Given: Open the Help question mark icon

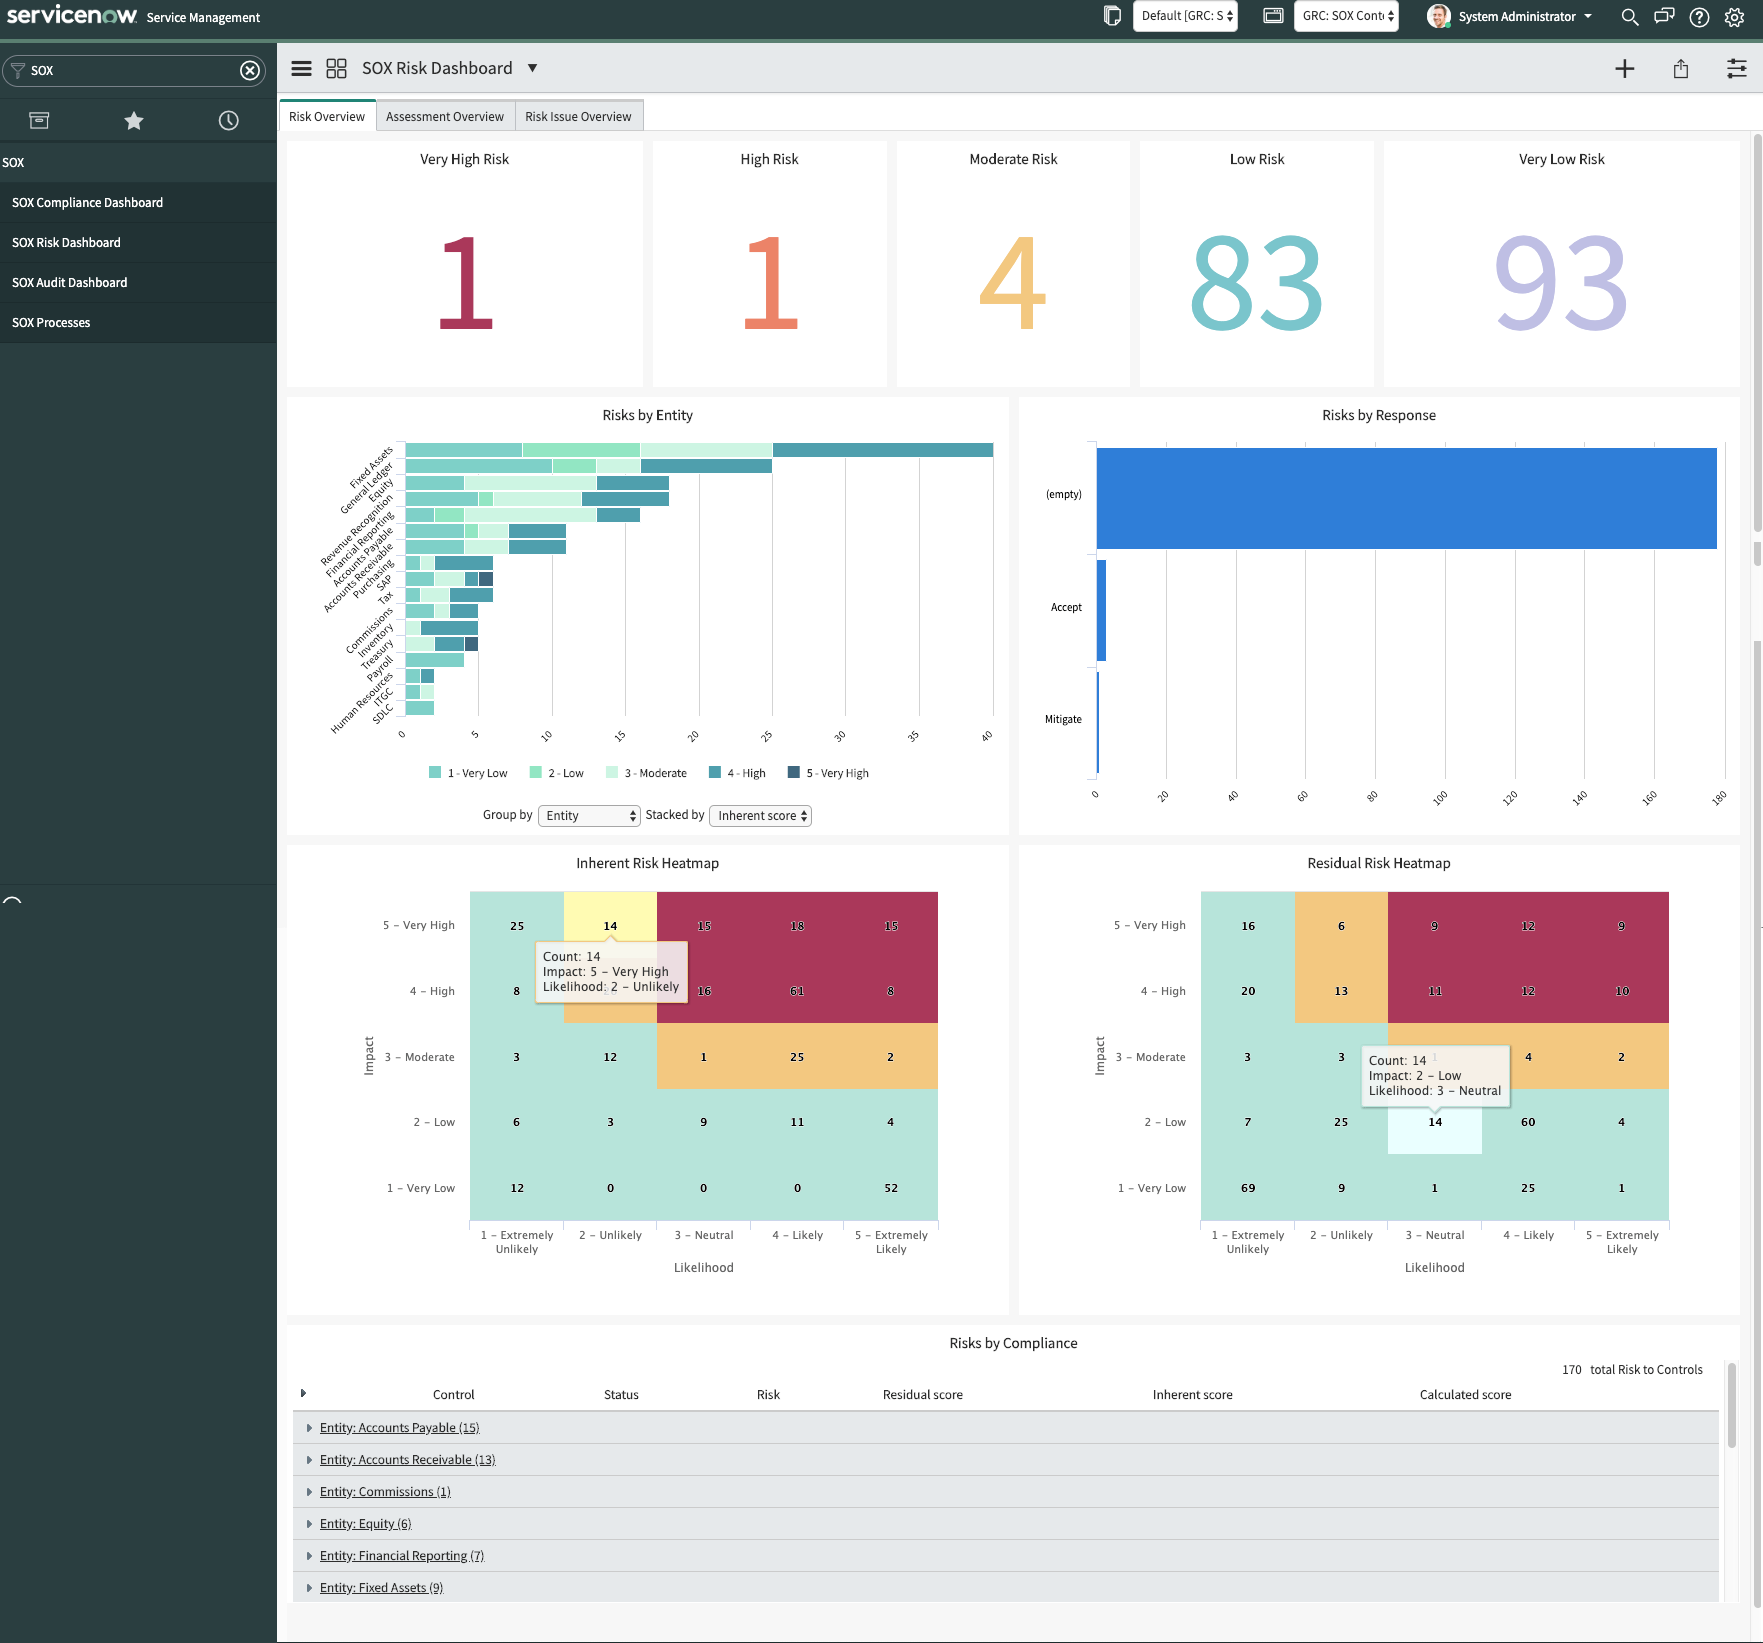Looking at the screenshot, I should [x=1699, y=17].
